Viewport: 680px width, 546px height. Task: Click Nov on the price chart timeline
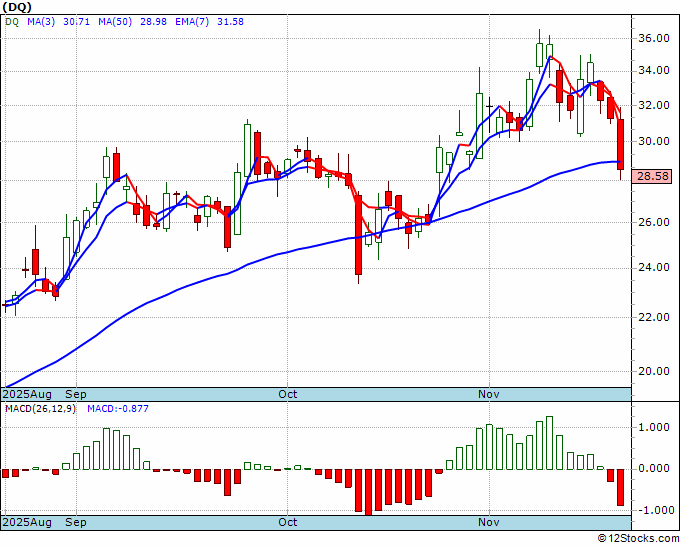click(x=489, y=394)
